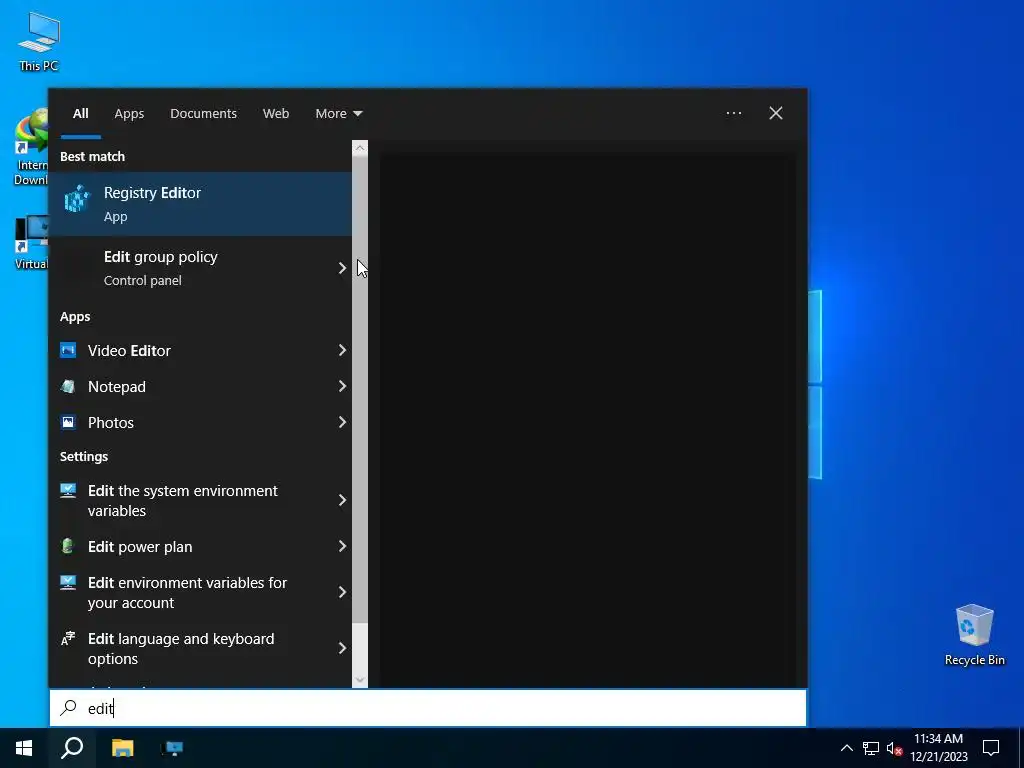The image size is (1024, 768).
Task: Click the Windows Start button
Action: [24, 748]
